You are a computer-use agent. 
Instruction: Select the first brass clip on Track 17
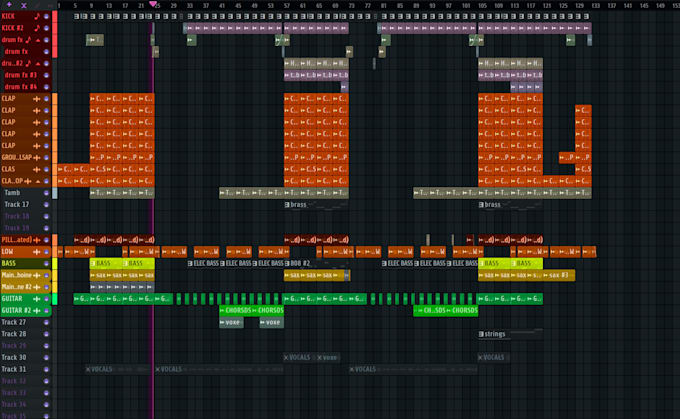click(x=316, y=204)
